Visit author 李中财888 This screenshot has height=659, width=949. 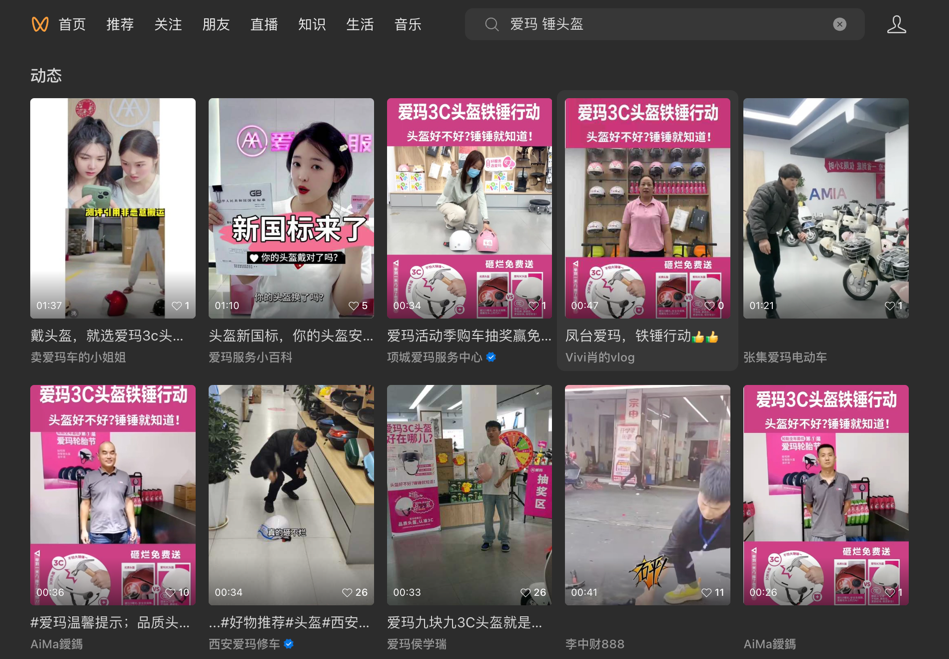[x=595, y=644]
